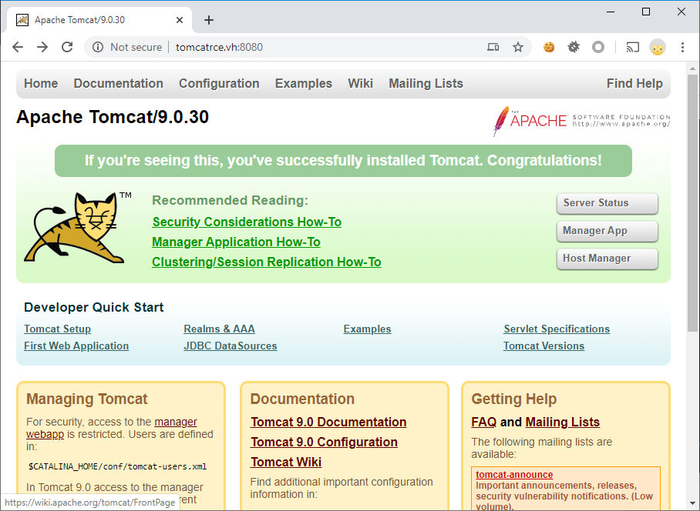Image resolution: width=700 pixels, height=511 pixels.
Task: Go back using the browser back arrow
Action: pos(17,47)
